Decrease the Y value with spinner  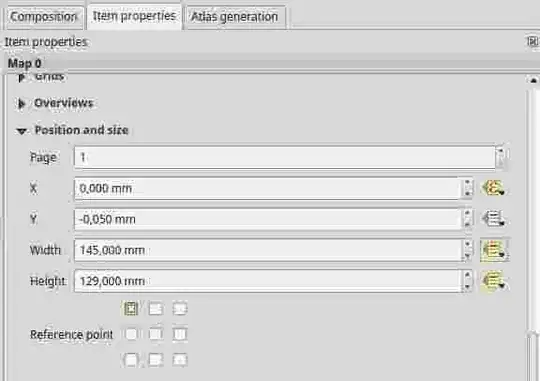coord(467,225)
